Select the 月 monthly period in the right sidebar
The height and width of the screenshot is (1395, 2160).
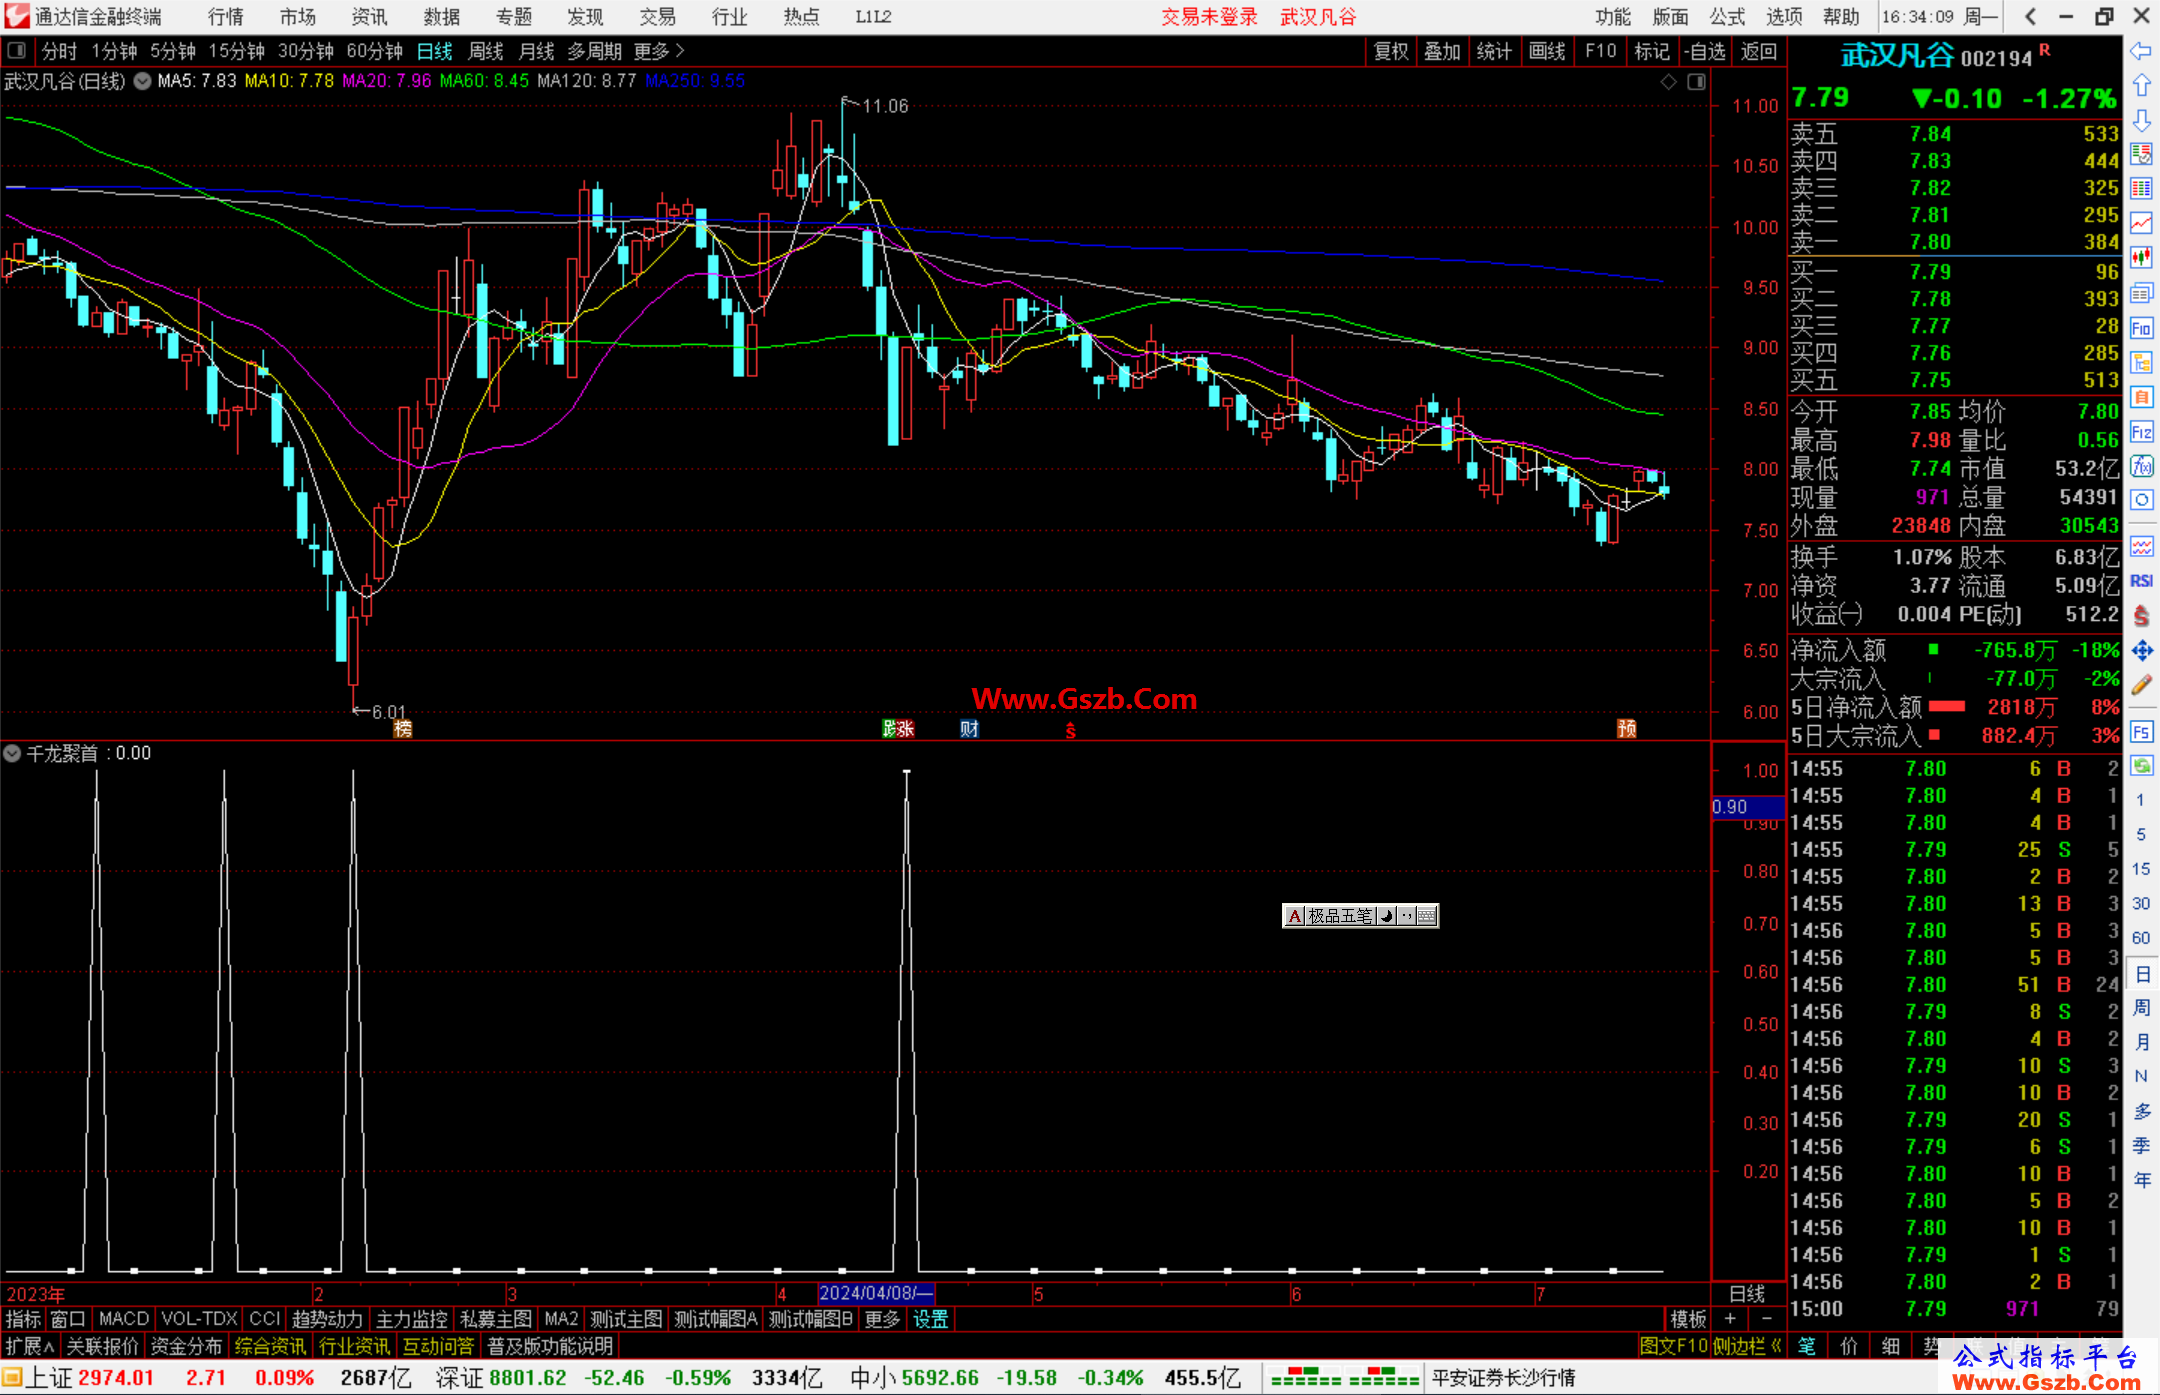click(x=2141, y=1042)
